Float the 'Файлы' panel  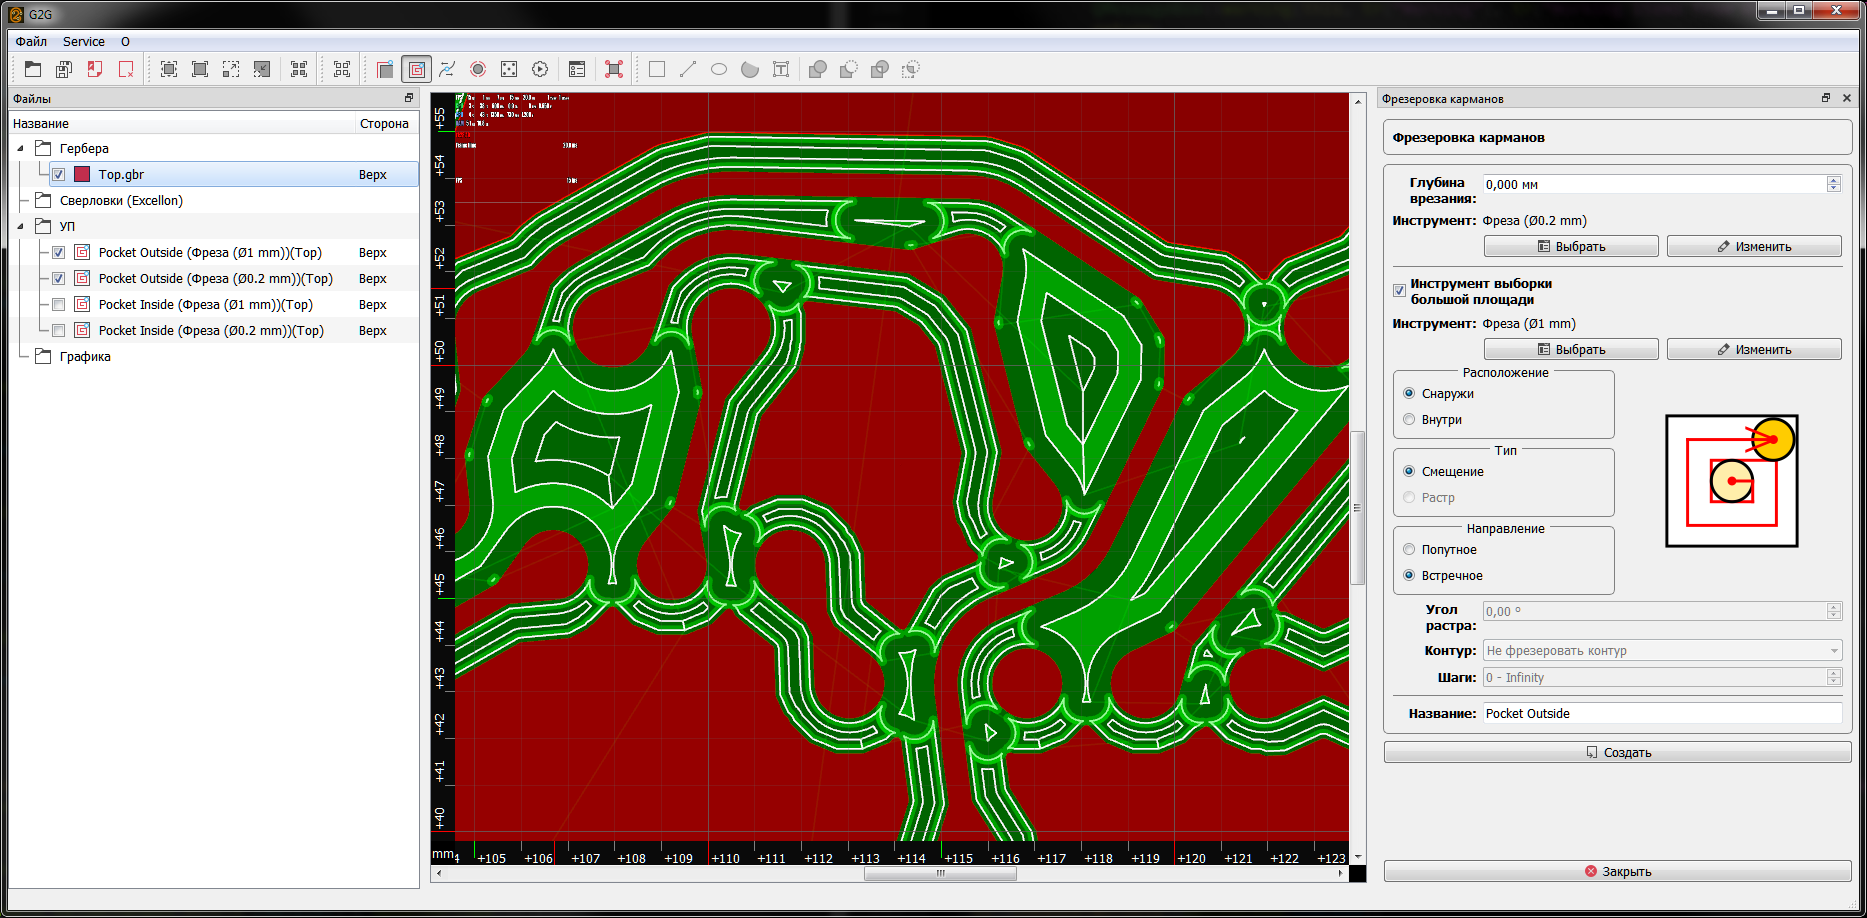[x=408, y=98]
